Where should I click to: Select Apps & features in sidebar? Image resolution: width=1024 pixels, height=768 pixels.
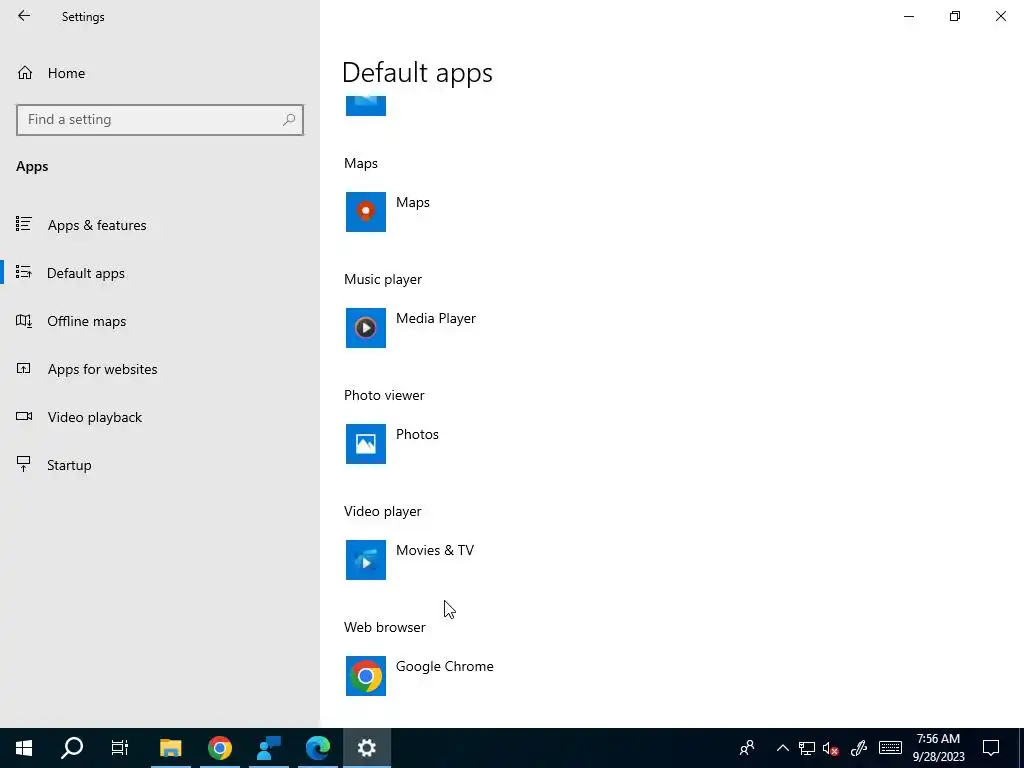(160, 225)
